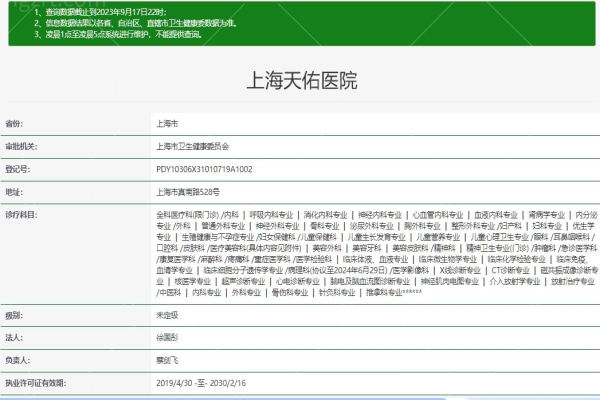The image size is (600, 400).
Task: Click 核医学专业 in the department list
Action: point(192,281)
